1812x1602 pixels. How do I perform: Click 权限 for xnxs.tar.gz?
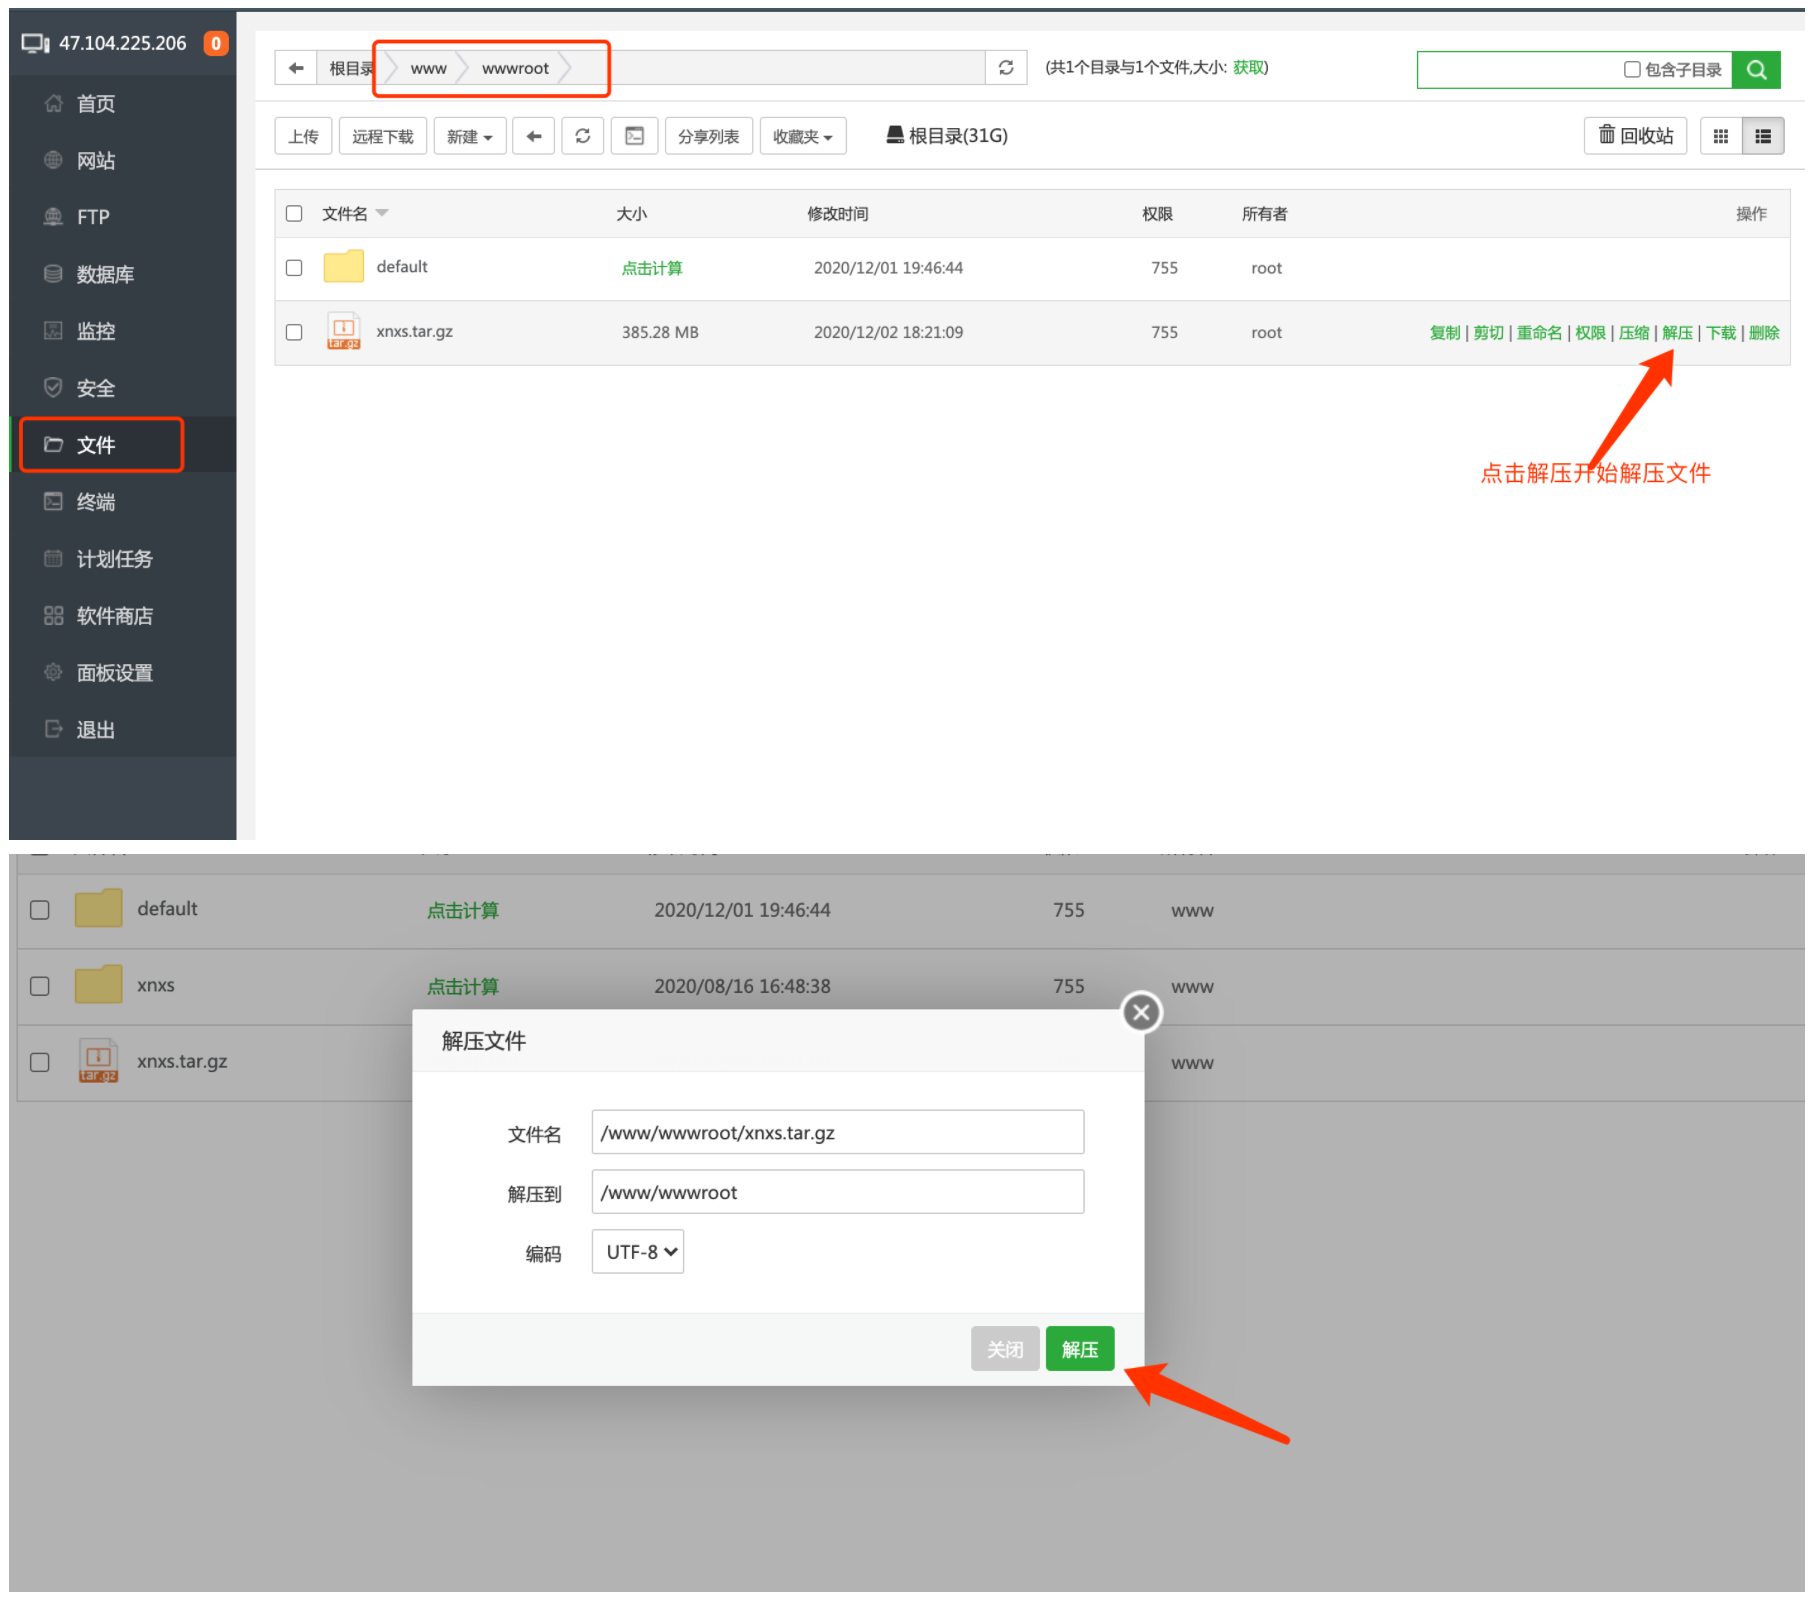tap(1591, 333)
